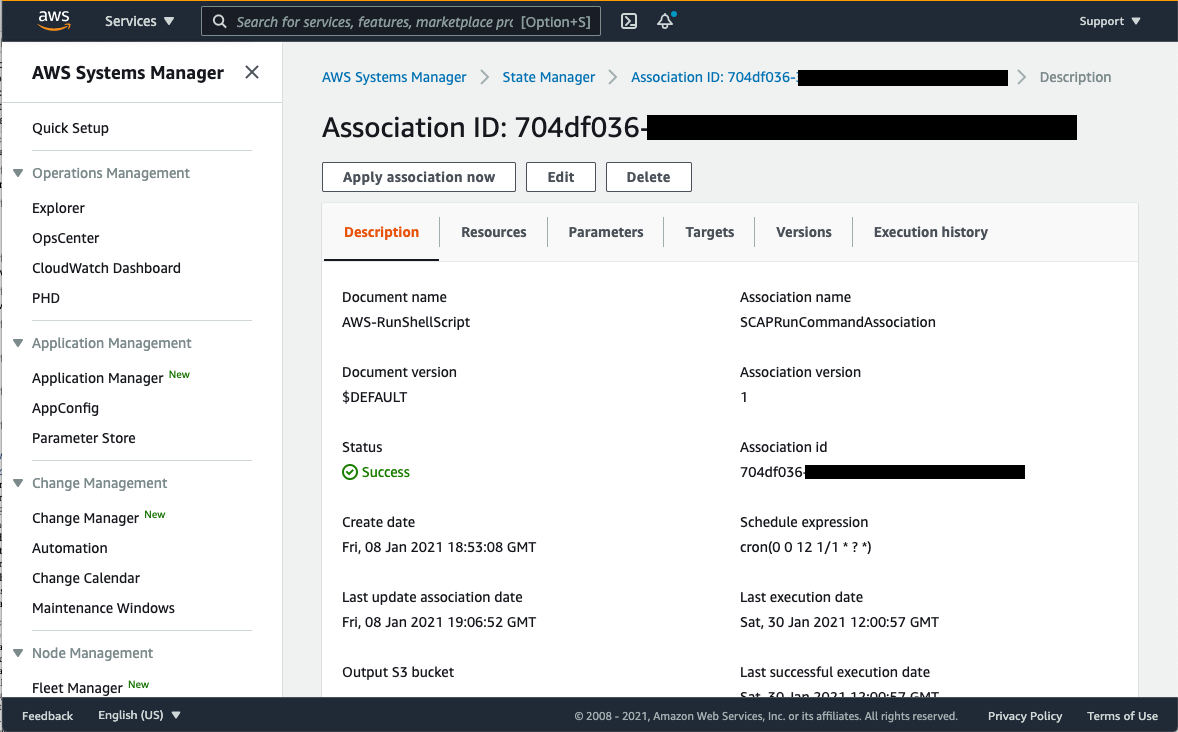
Task: Delete the association
Action: pos(648,177)
